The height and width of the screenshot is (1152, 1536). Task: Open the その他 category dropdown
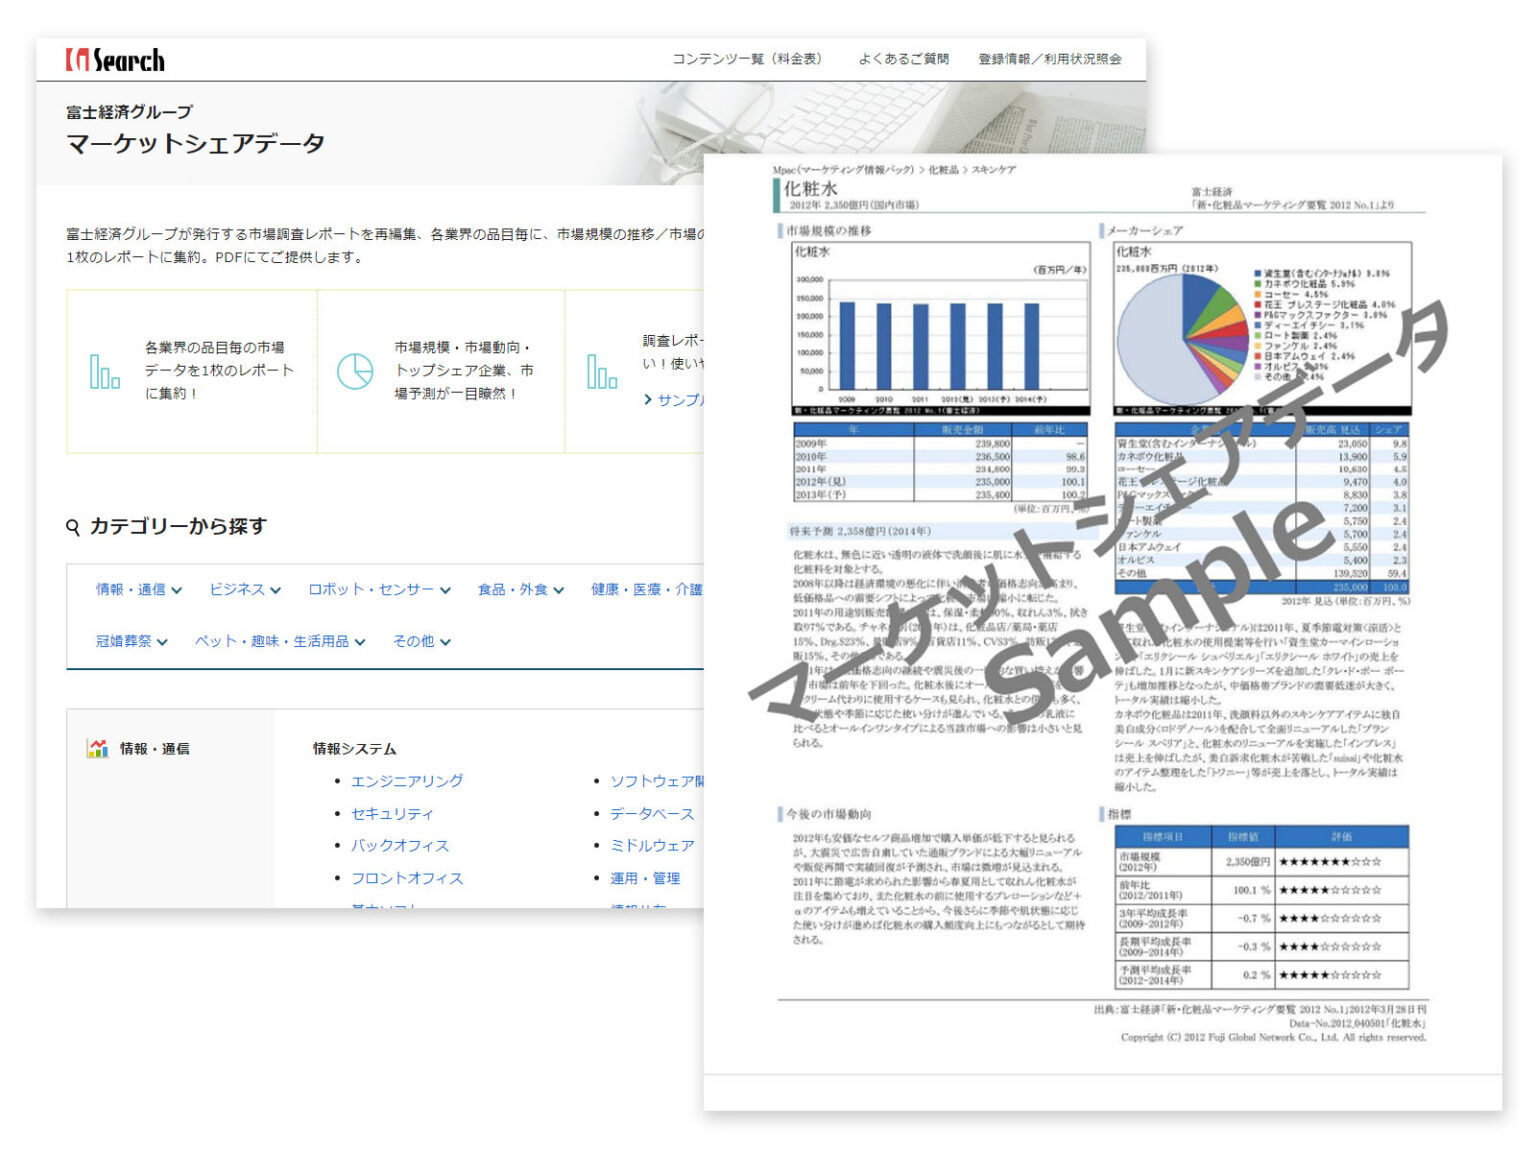pos(421,641)
